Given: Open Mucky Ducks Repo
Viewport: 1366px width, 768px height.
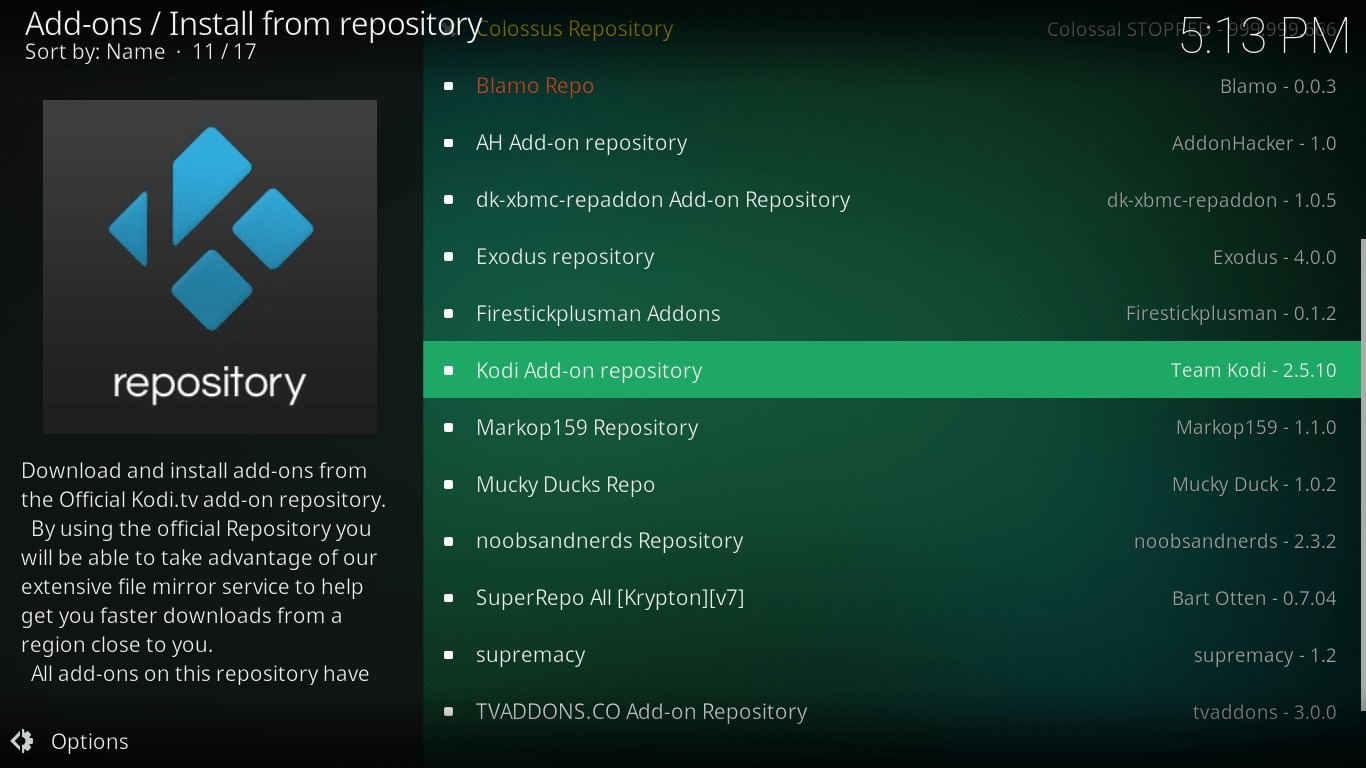Looking at the screenshot, I should click(892, 485).
